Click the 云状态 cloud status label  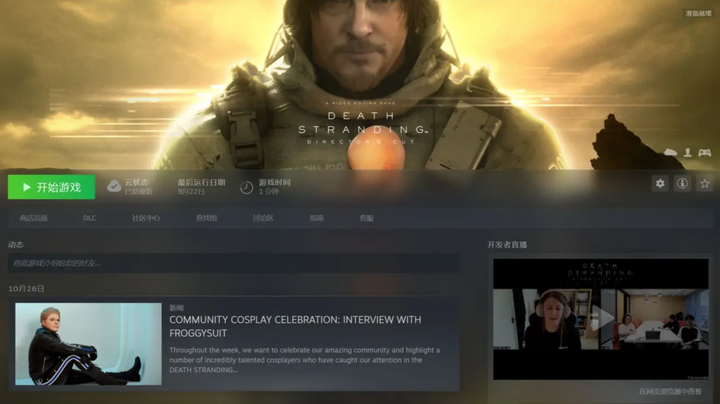click(136, 182)
